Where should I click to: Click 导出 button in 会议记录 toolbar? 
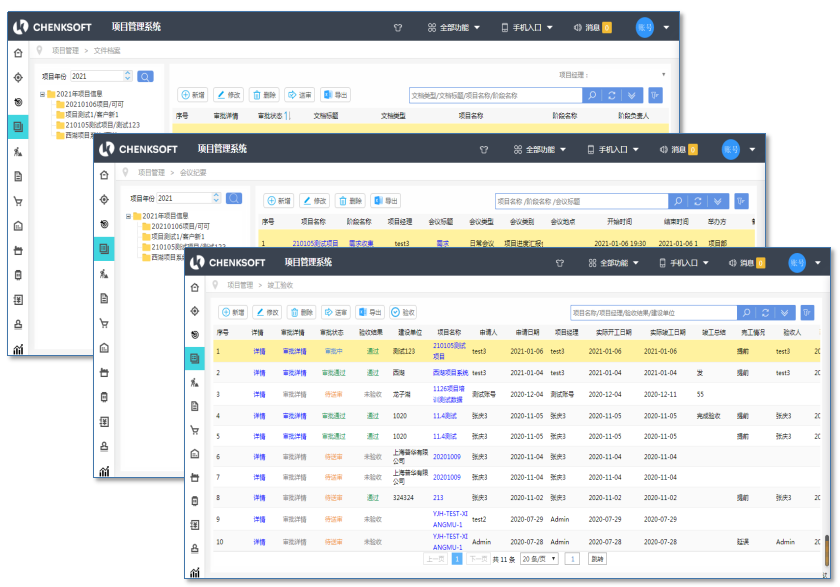click(x=386, y=201)
